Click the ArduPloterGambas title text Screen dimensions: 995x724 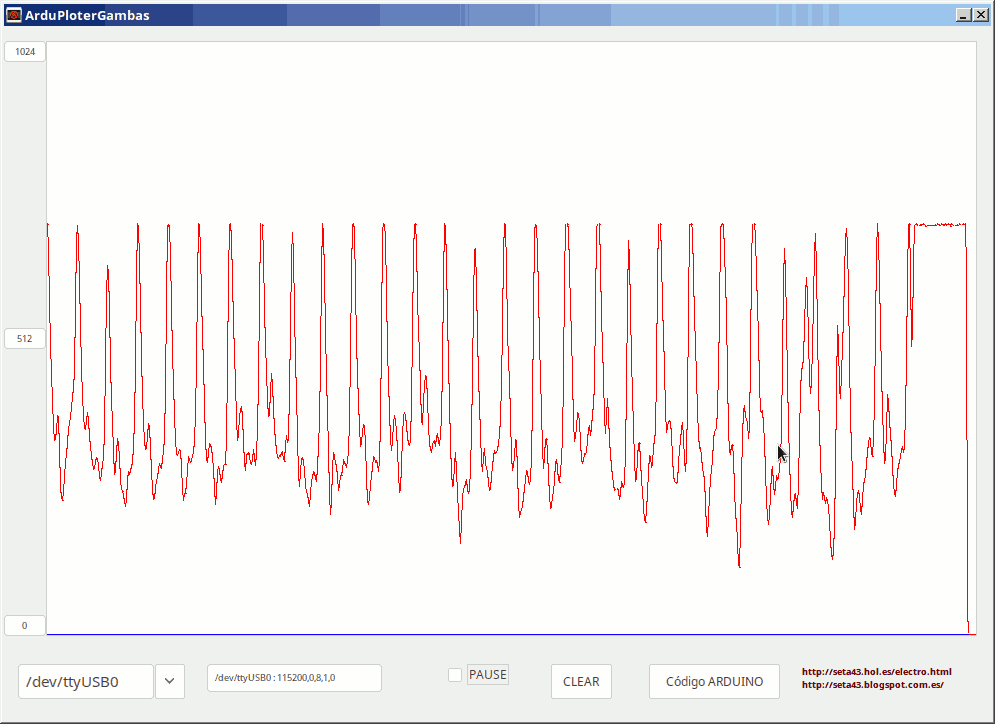[87, 15]
